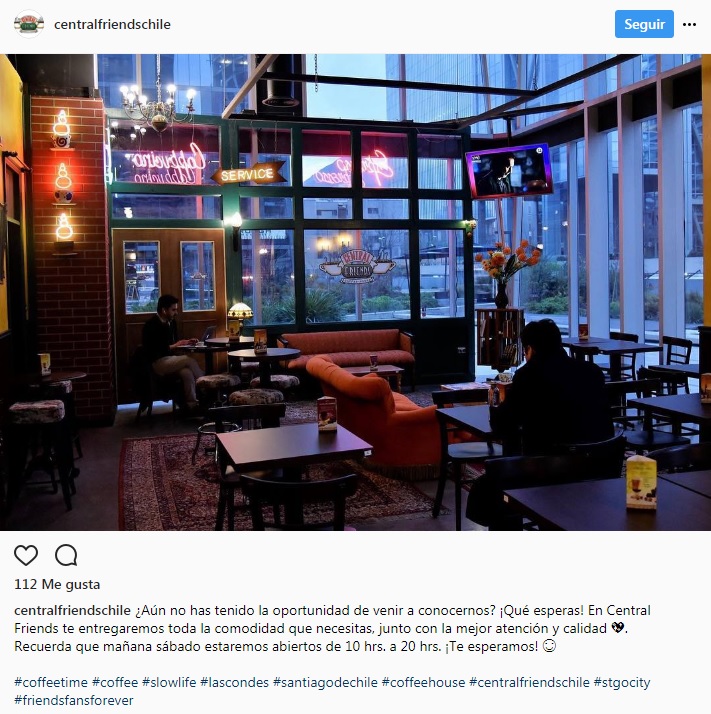The width and height of the screenshot is (711, 714).
Task: Open the #stgocity hashtag
Action: (x=622, y=682)
